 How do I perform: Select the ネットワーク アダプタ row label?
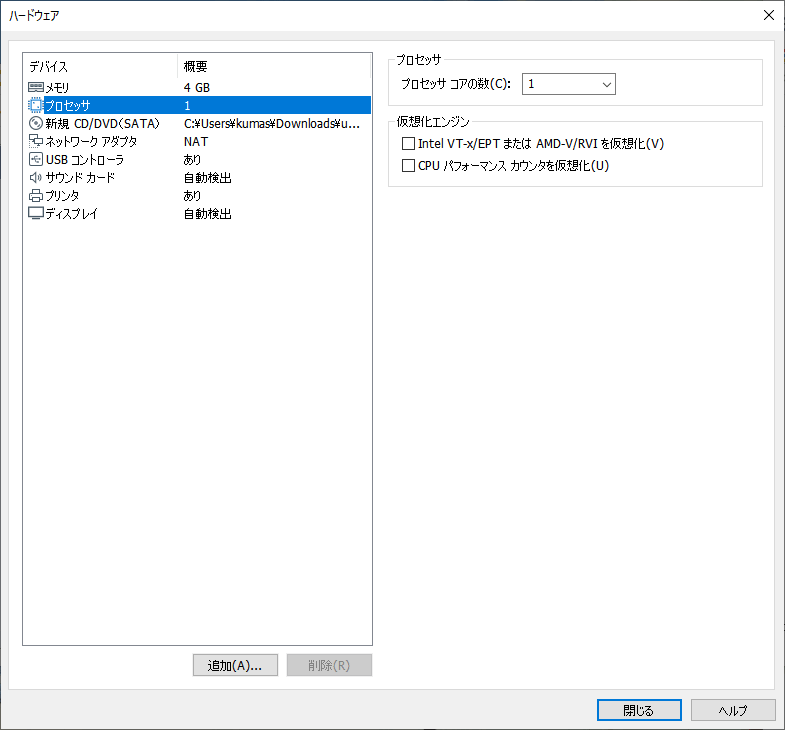pyautogui.click(x=91, y=142)
